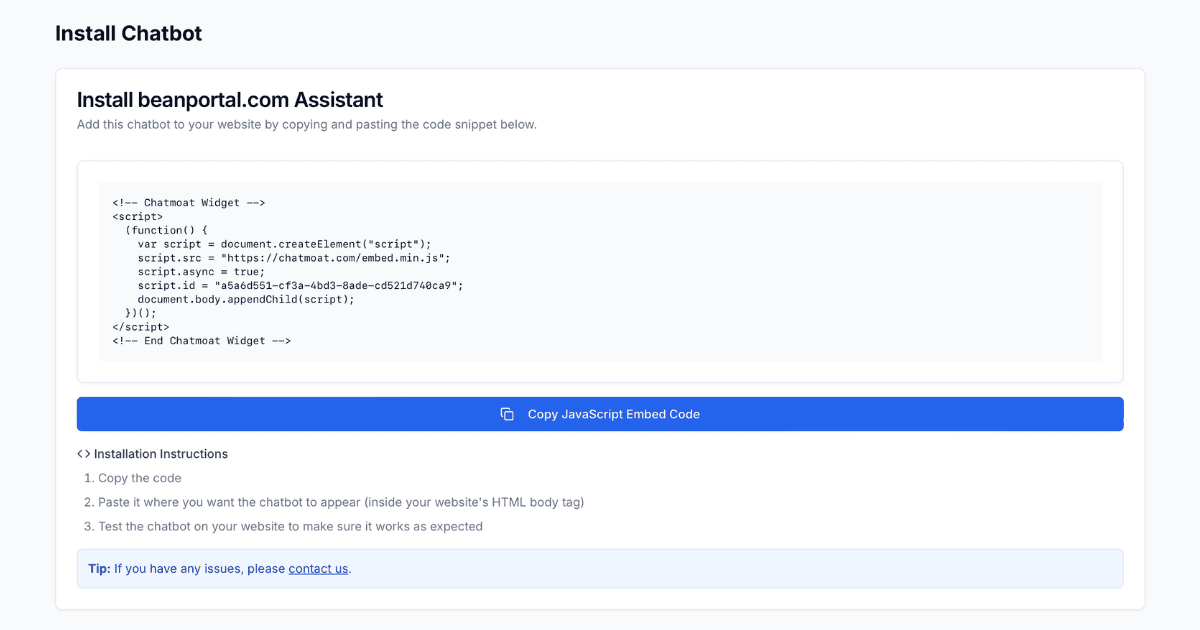
Task: Click the Install beanportal.com Assistant heading
Action: [230, 100]
